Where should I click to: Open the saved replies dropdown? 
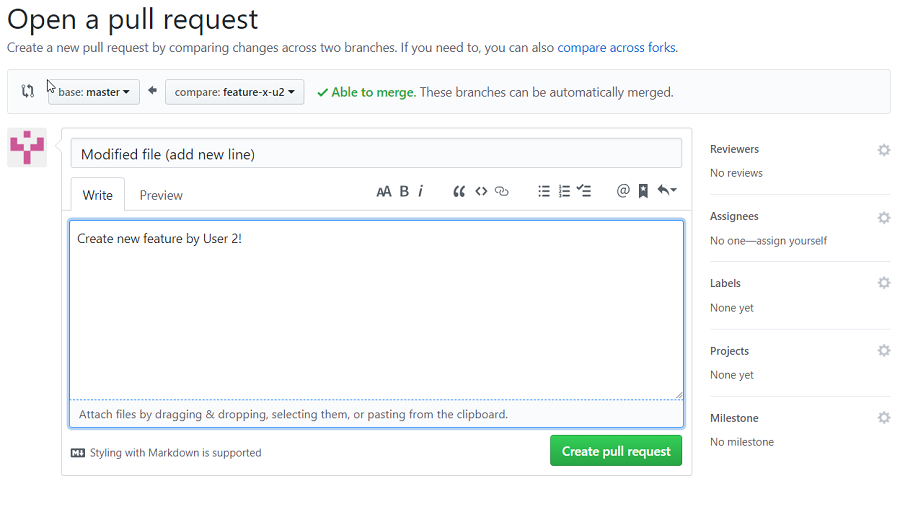point(667,191)
